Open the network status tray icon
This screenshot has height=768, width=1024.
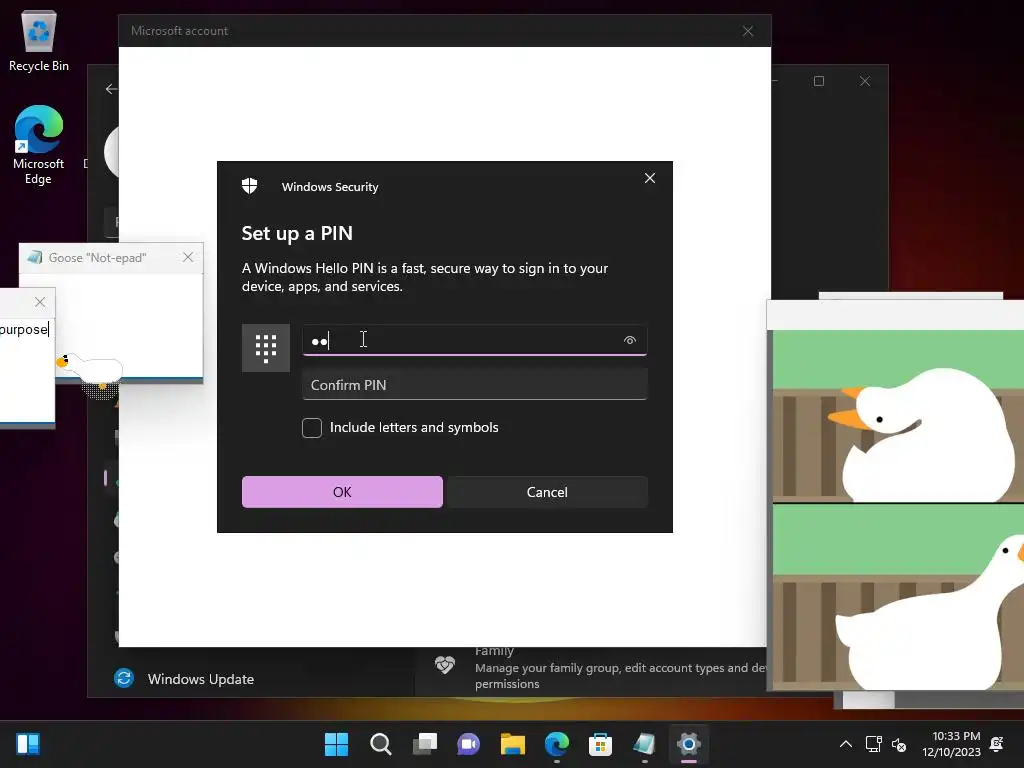point(873,744)
